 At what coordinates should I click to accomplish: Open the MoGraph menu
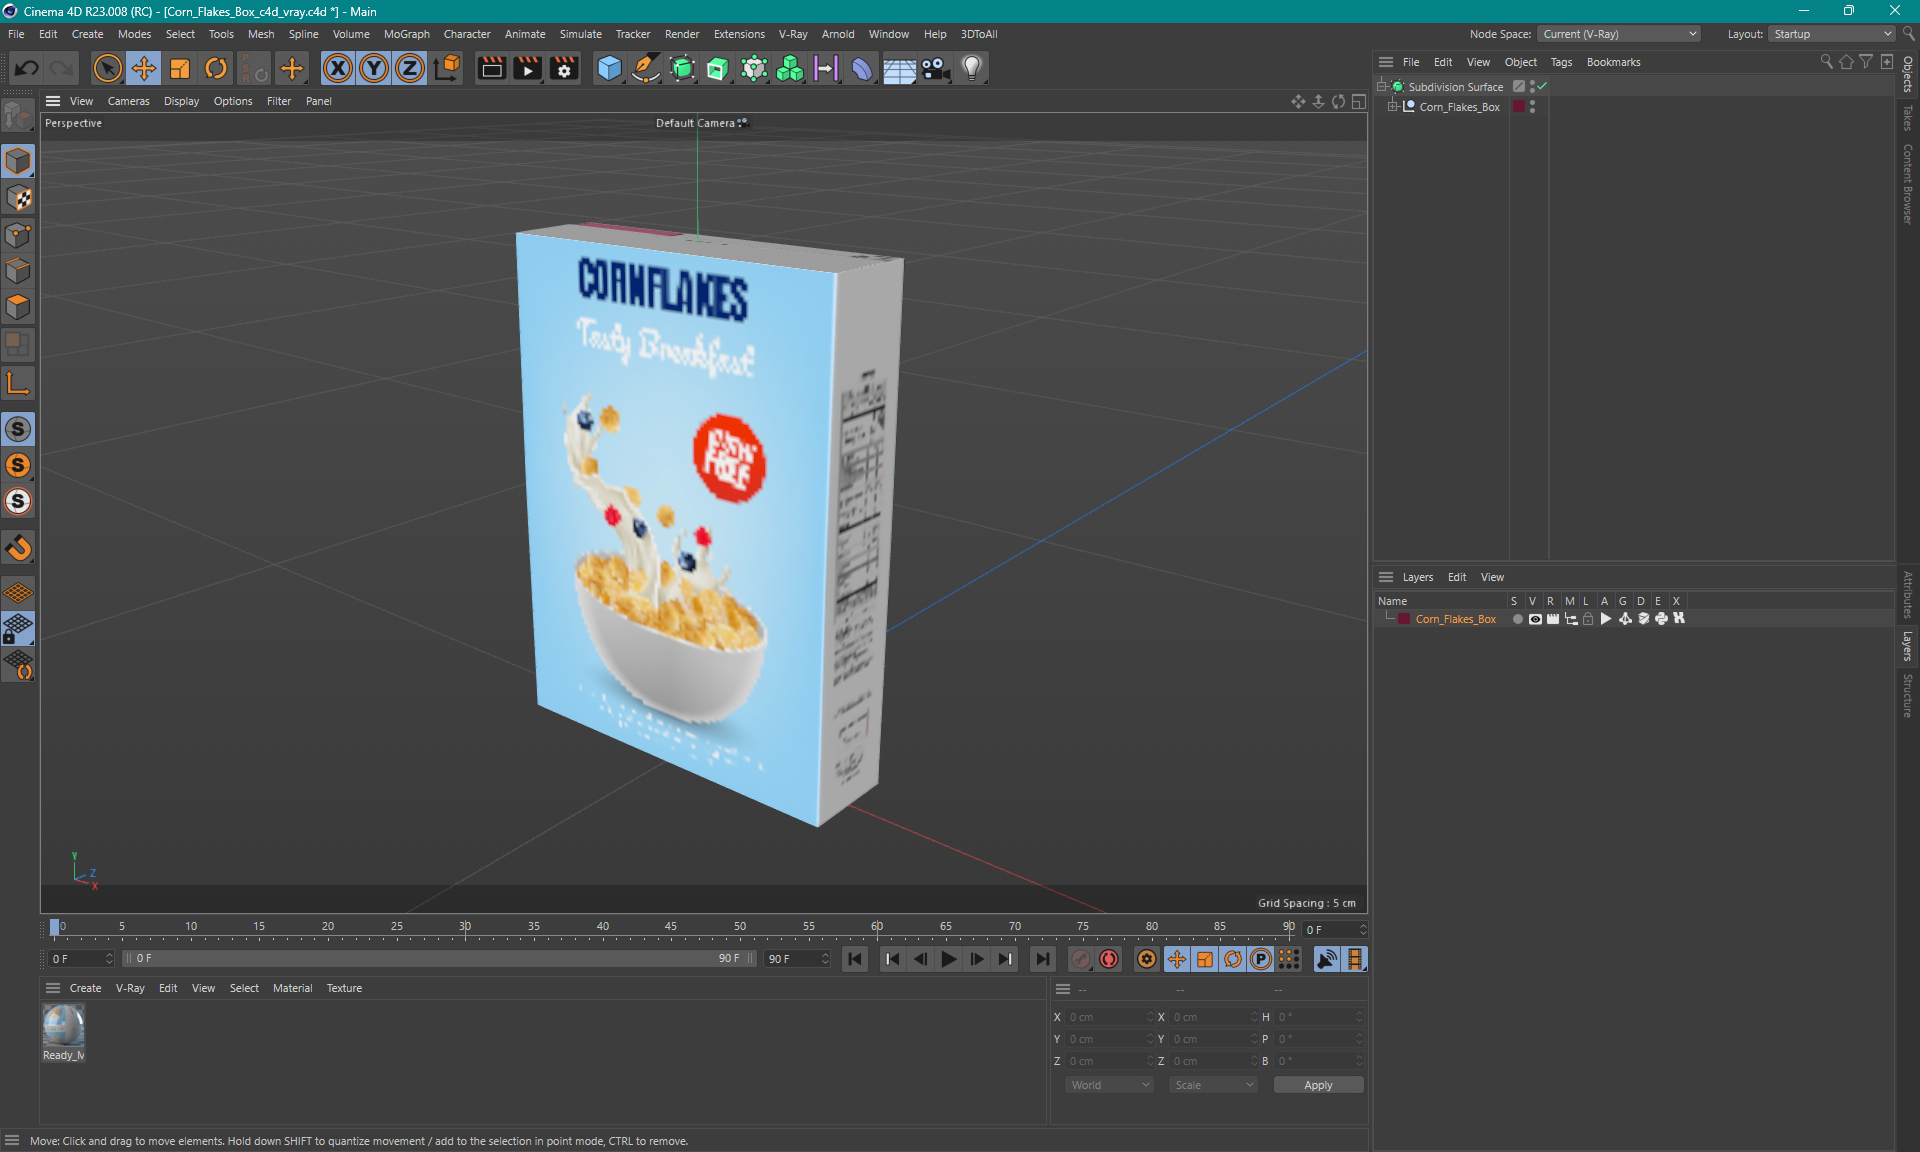(406, 34)
